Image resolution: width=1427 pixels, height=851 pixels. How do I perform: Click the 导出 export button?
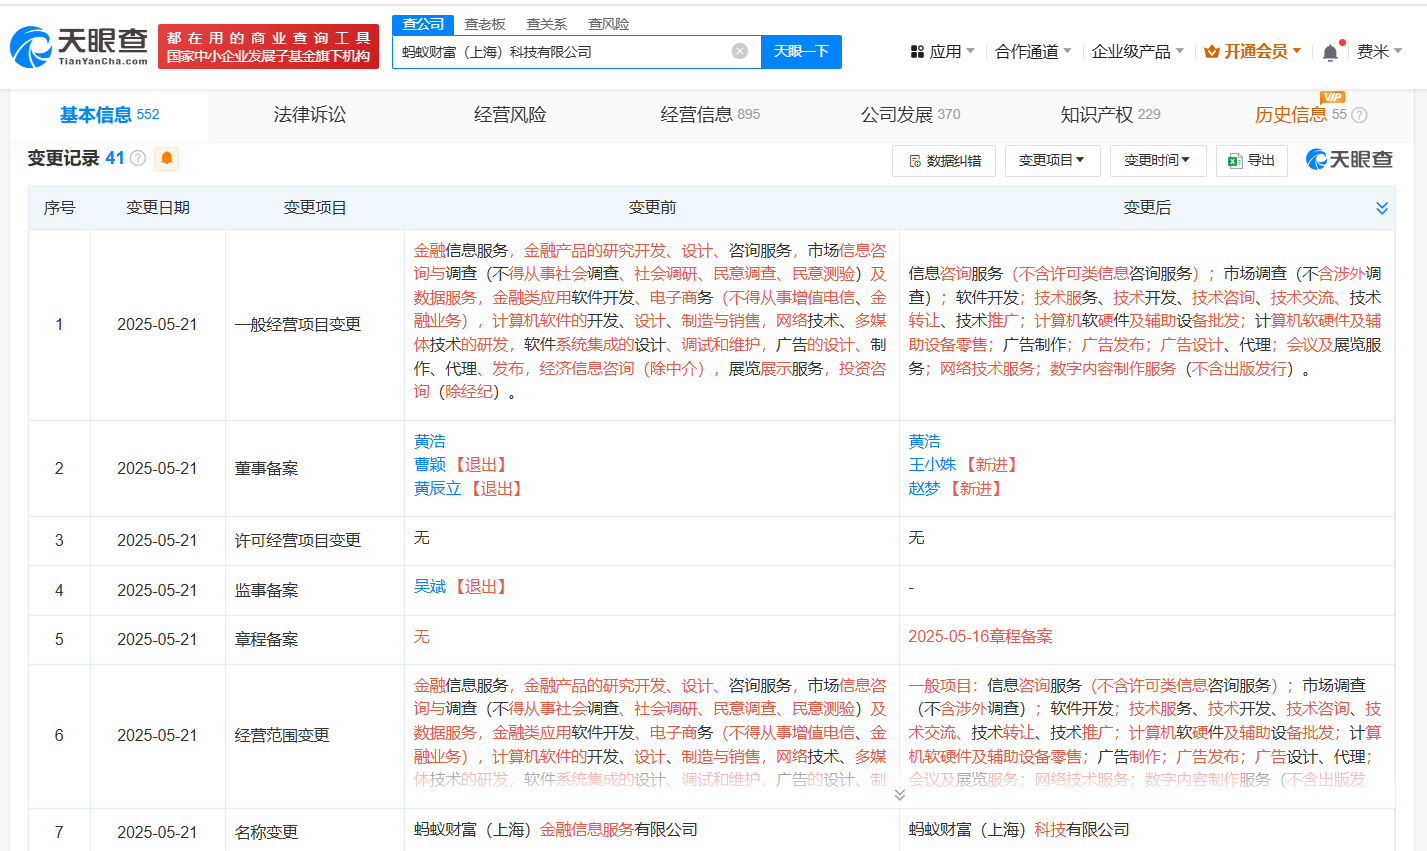coord(1252,160)
